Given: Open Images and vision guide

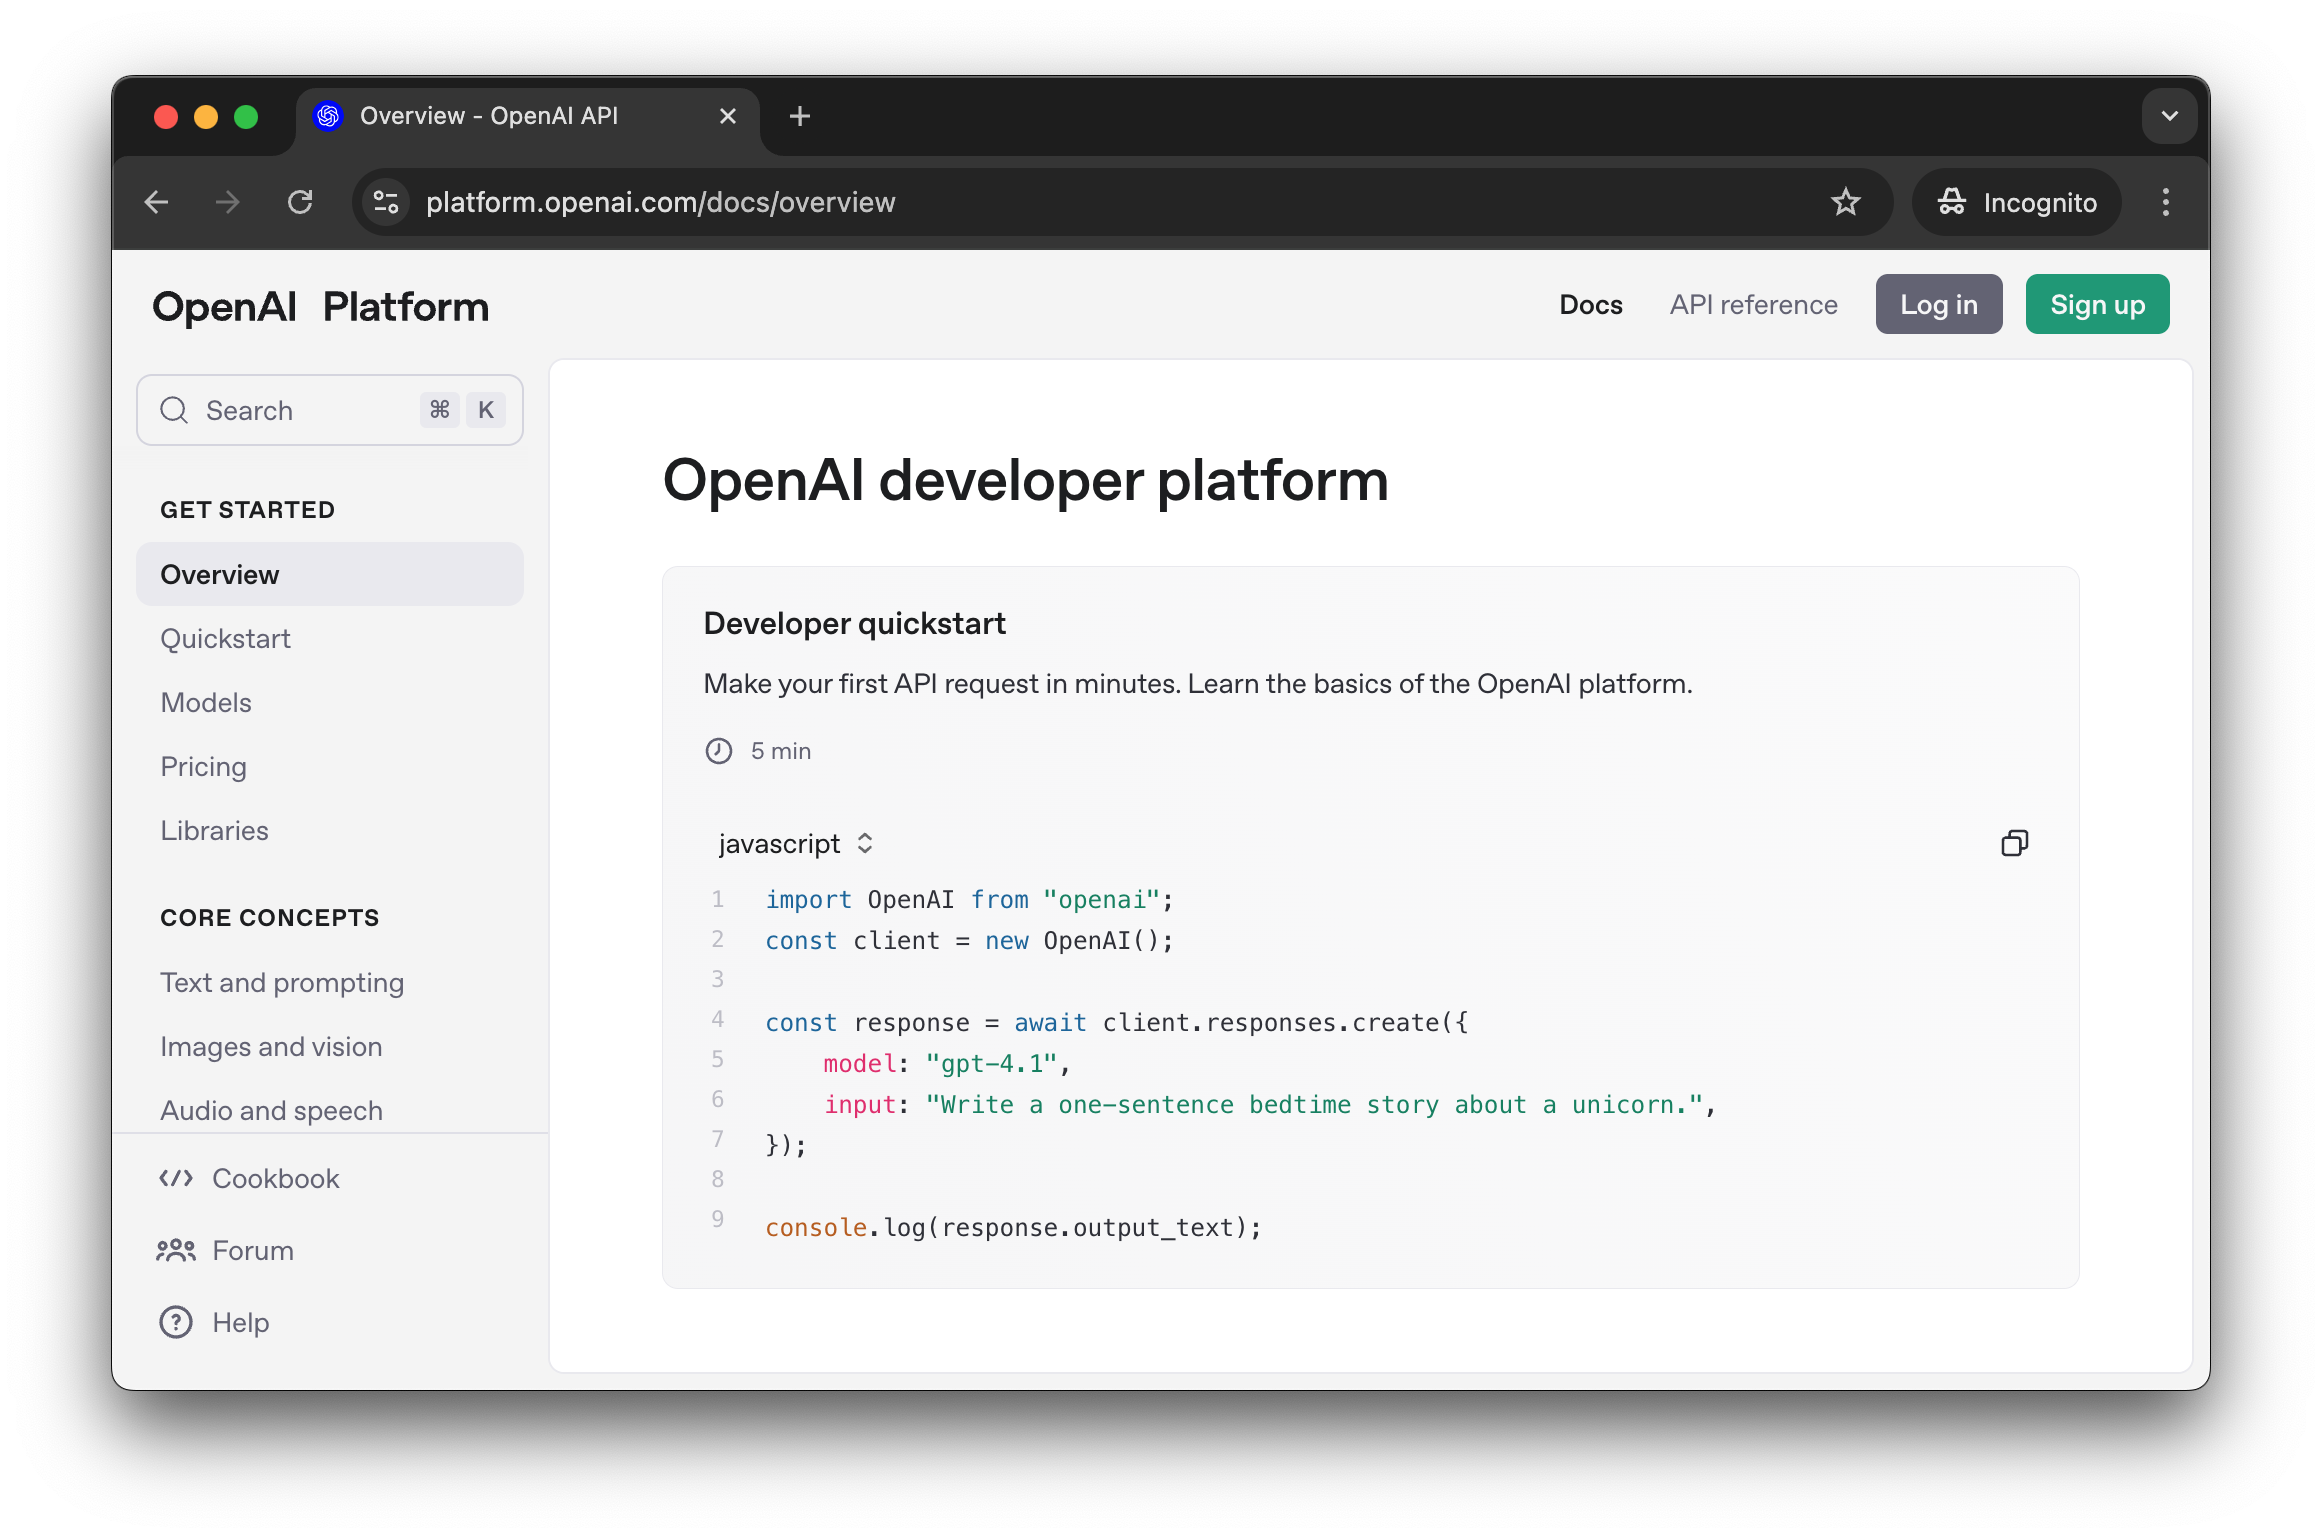Looking at the screenshot, I should pos(271,1046).
